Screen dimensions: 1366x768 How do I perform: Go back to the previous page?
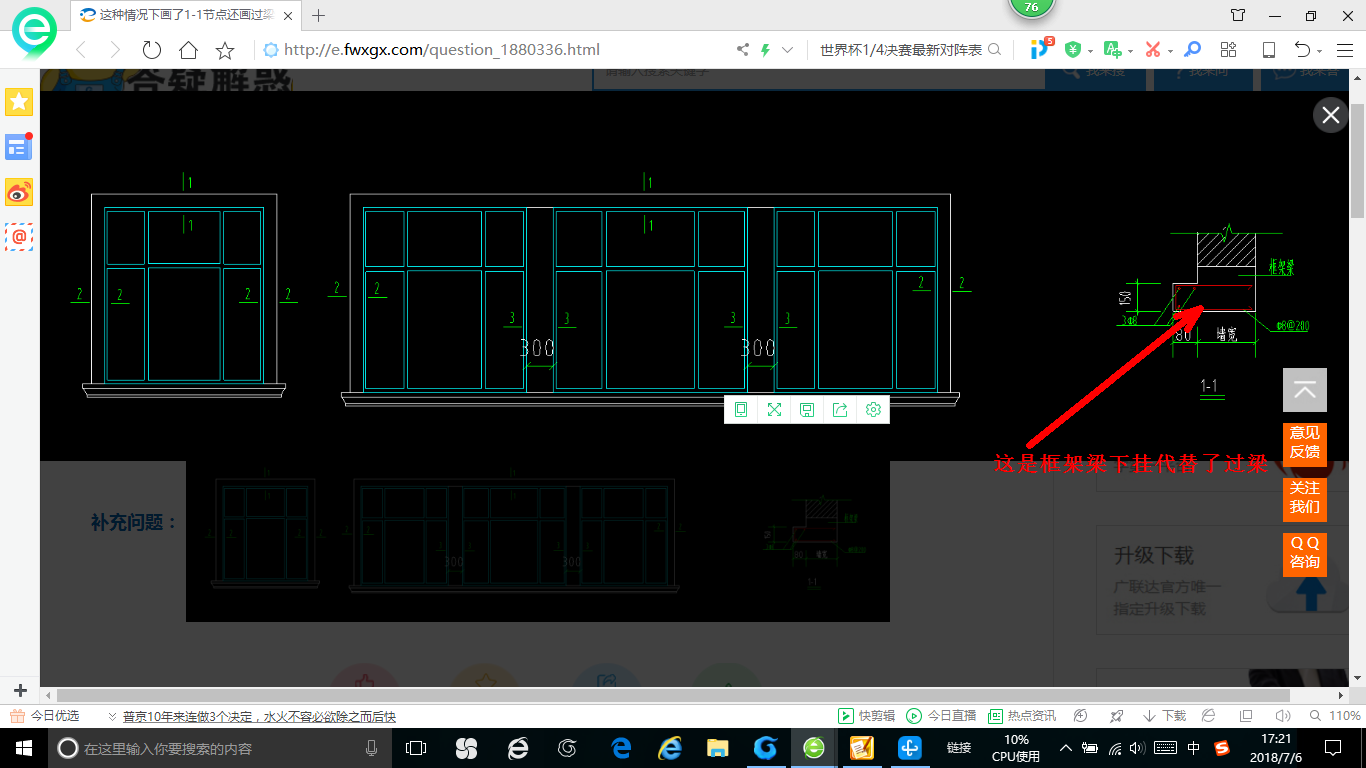click(x=81, y=50)
